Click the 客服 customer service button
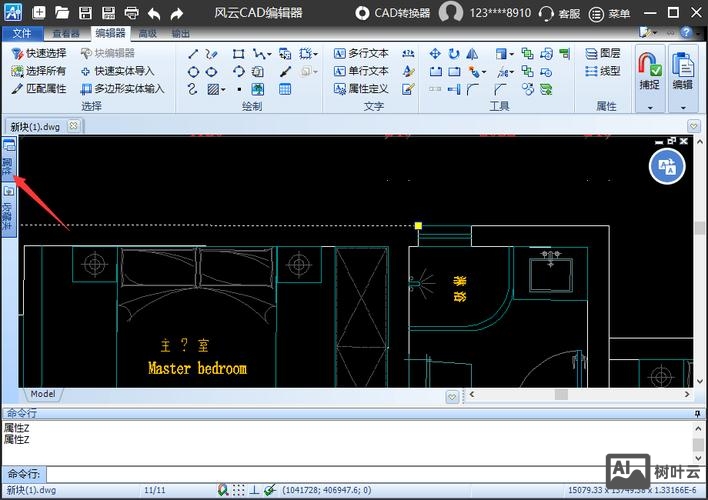The height and width of the screenshot is (500, 708). point(560,13)
